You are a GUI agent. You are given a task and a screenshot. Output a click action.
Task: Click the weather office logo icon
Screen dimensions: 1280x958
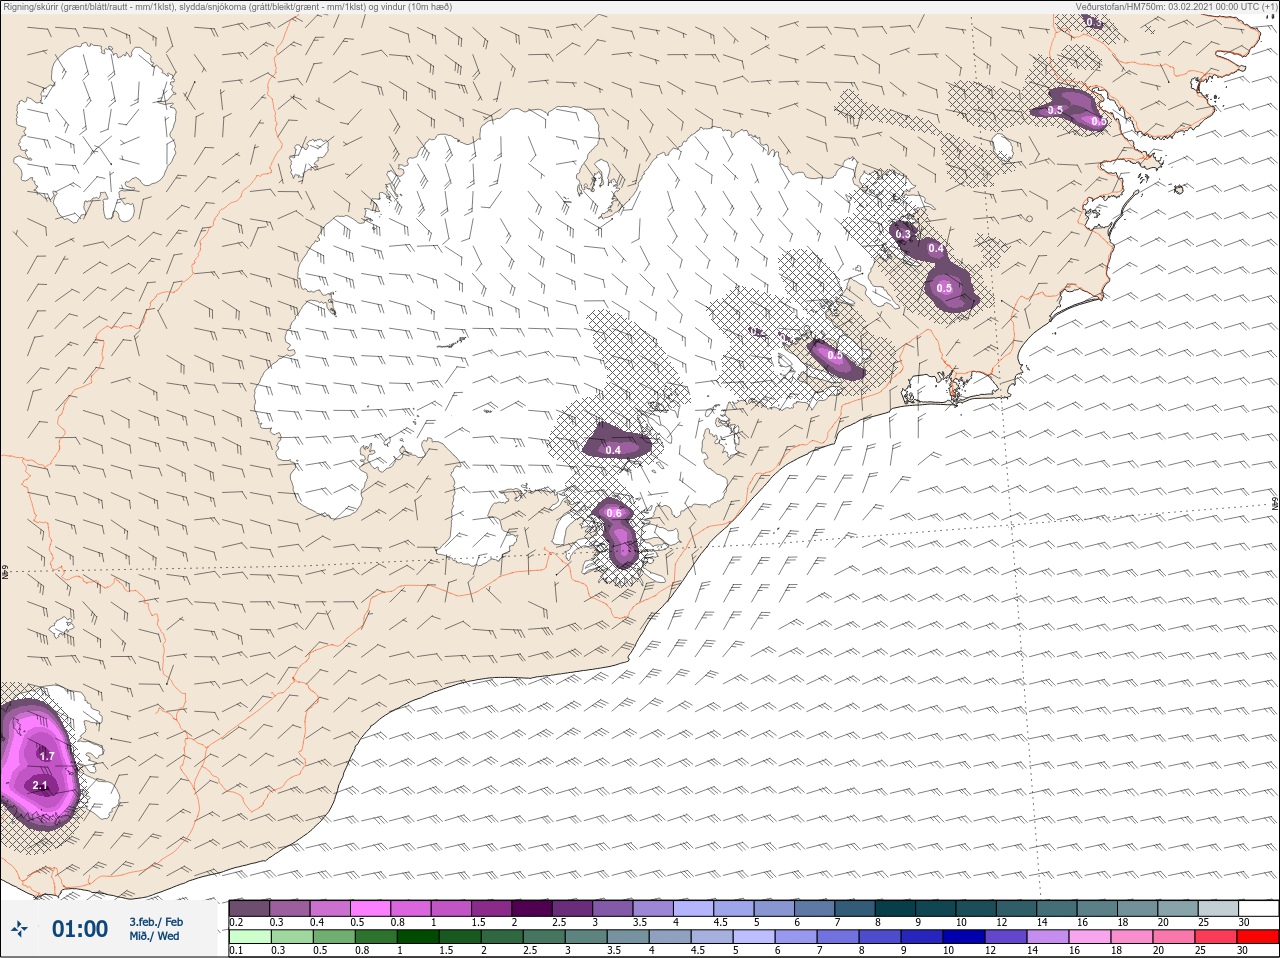19,930
